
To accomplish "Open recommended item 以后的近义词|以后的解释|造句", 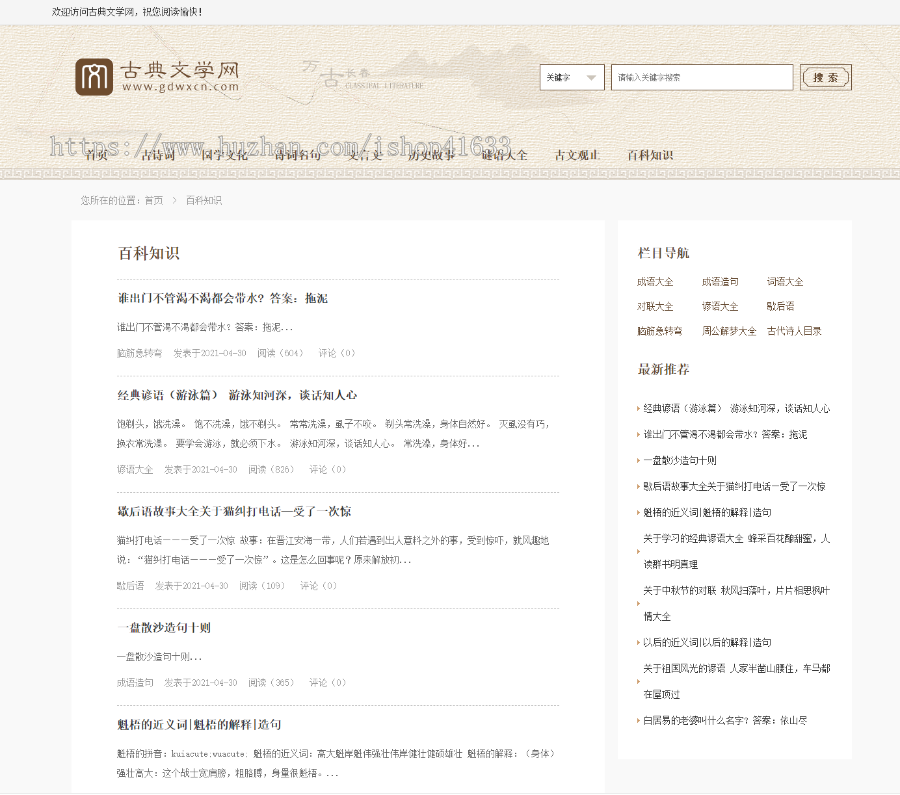I will pyautogui.click(x=707, y=642).
